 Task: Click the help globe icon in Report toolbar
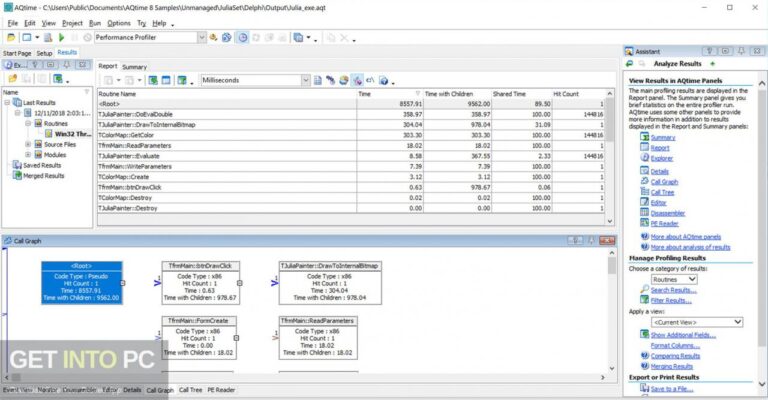(384, 80)
